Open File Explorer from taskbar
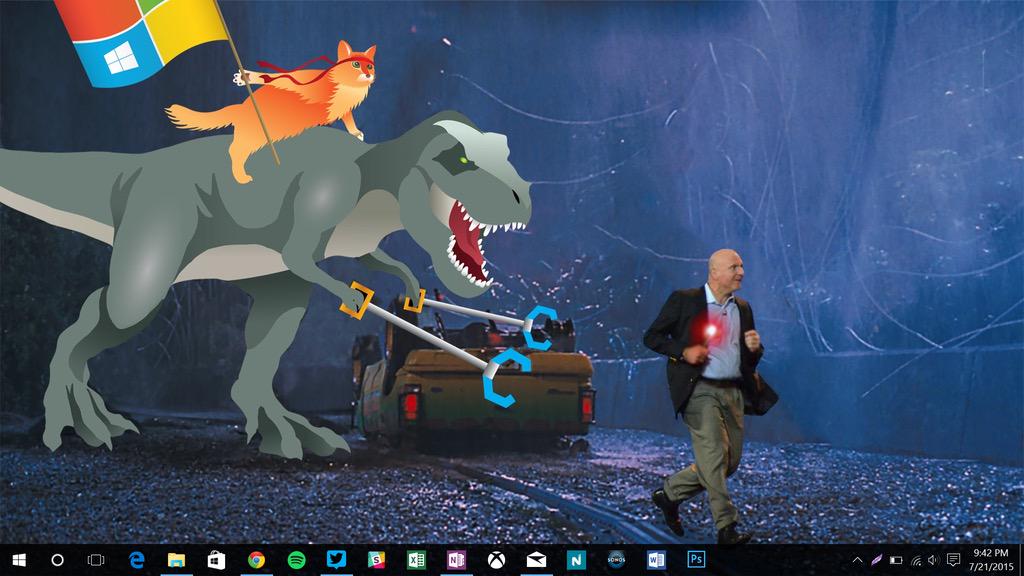The width and height of the screenshot is (1024, 576). point(176,560)
